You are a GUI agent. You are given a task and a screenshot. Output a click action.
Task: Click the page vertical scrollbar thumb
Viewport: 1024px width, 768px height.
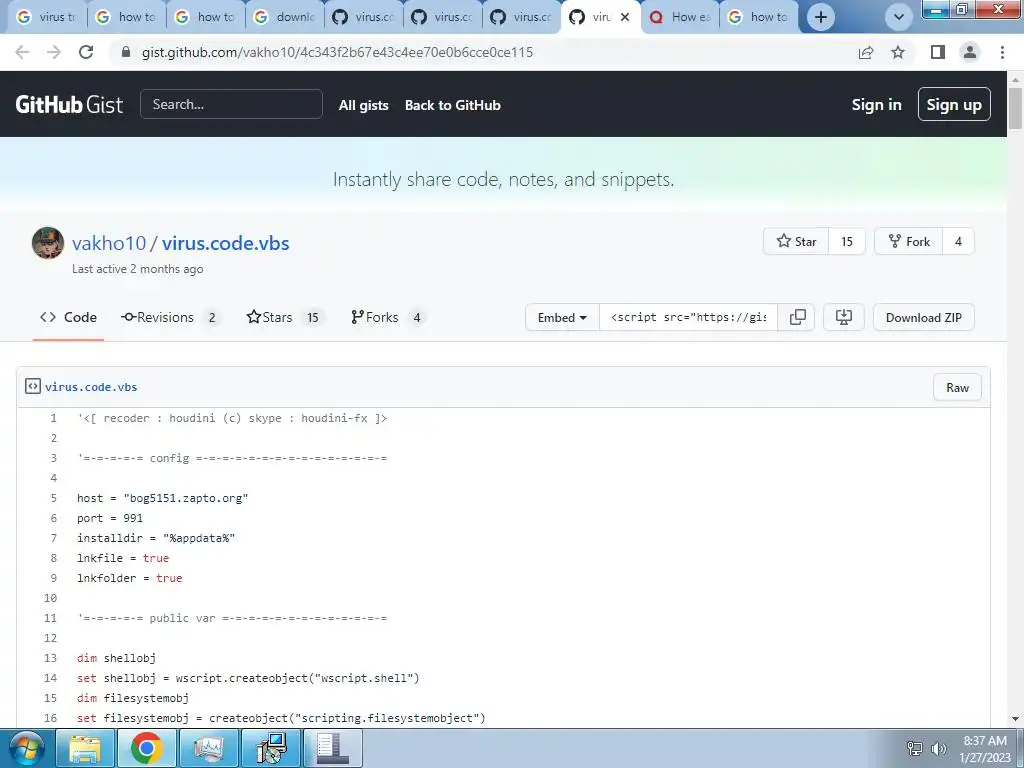[1015, 108]
